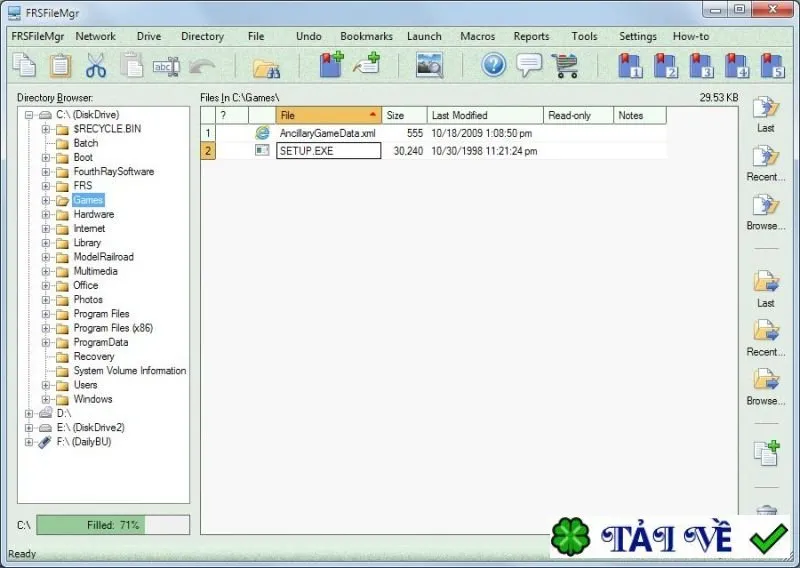Sort by the Size column header
Screen dimensions: 800x568
point(404,115)
